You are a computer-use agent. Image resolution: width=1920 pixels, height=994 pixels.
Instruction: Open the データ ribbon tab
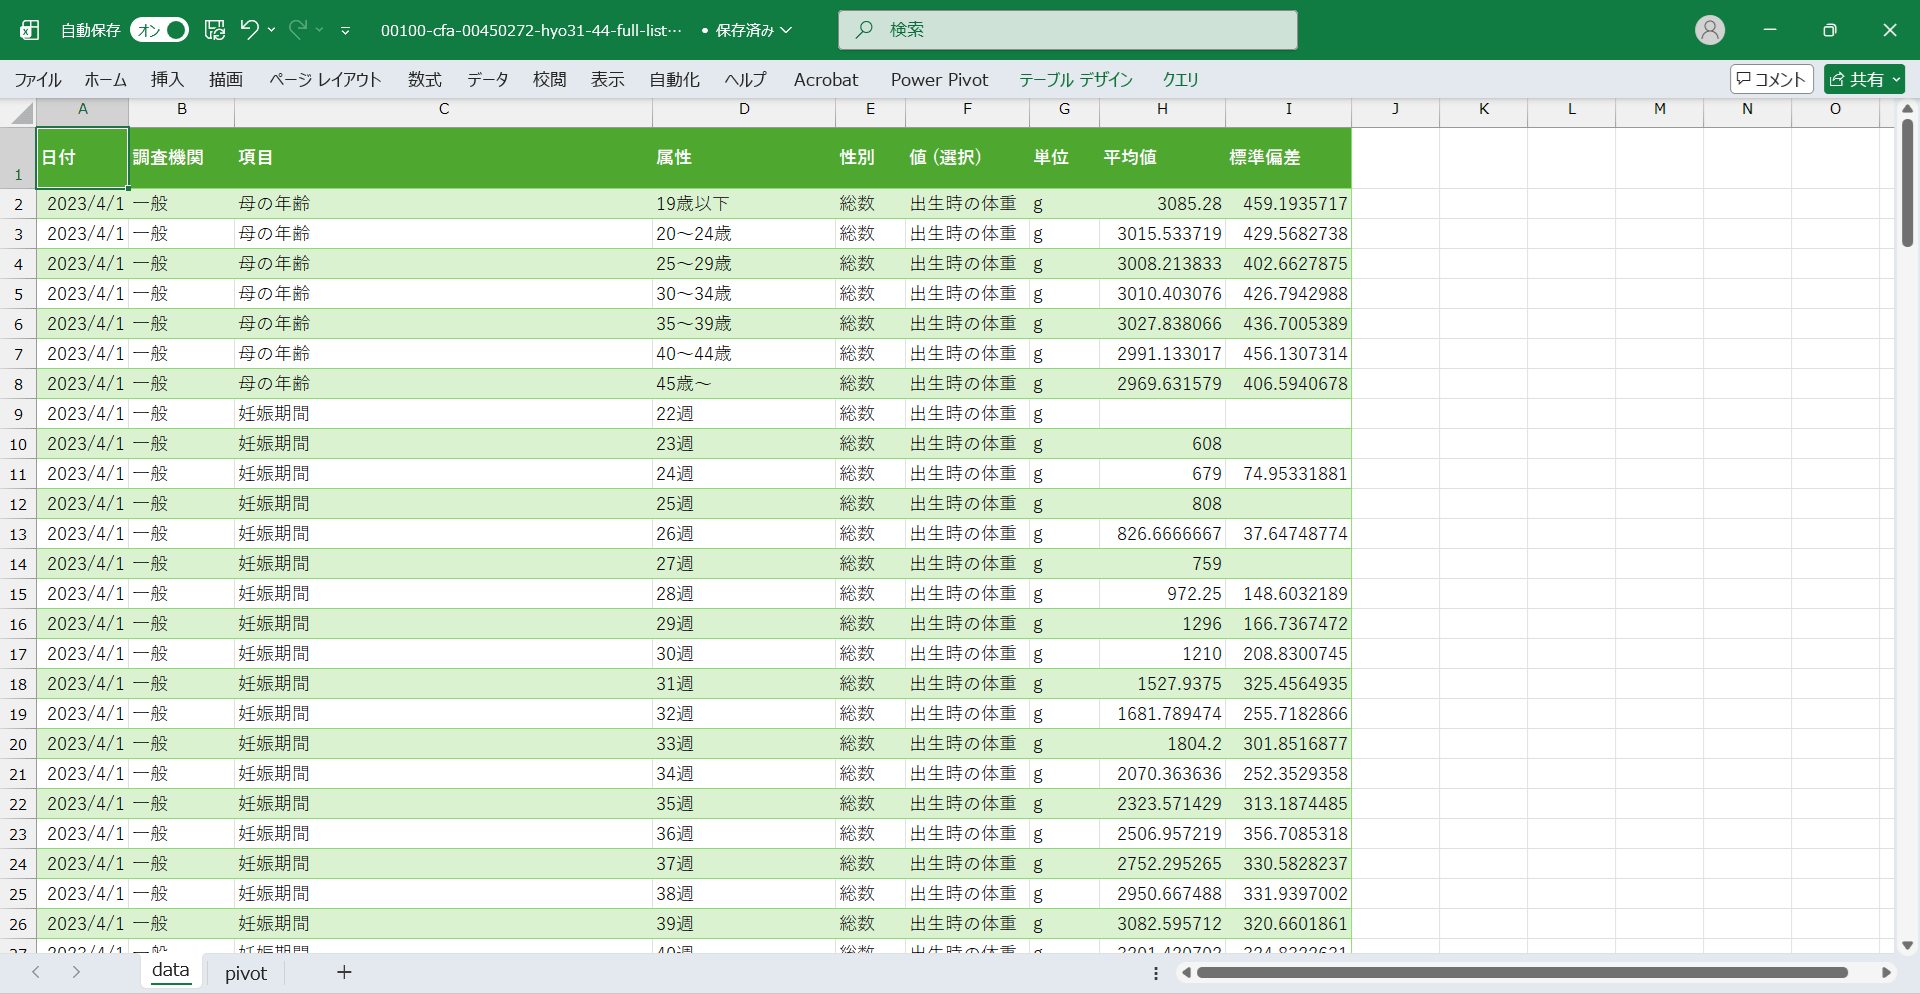coord(487,80)
